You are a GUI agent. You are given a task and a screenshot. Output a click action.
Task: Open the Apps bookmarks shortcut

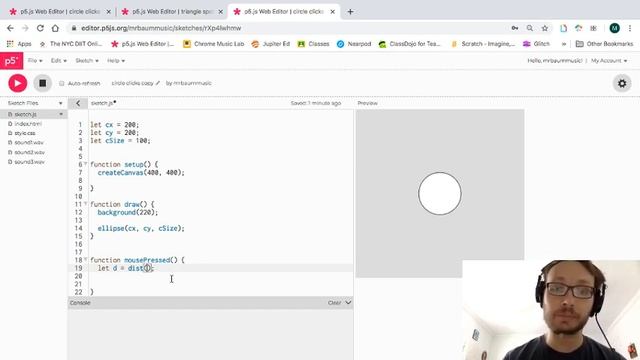[x=19, y=44]
